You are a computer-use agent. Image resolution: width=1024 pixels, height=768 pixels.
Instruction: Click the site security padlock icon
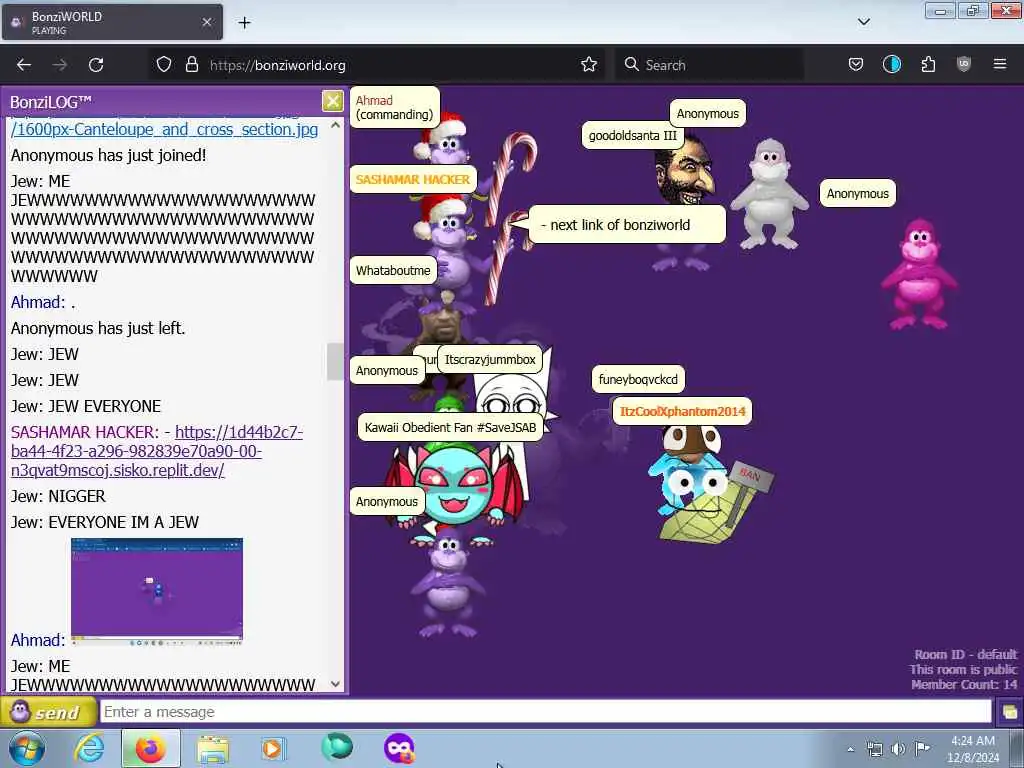coord(191,65)
